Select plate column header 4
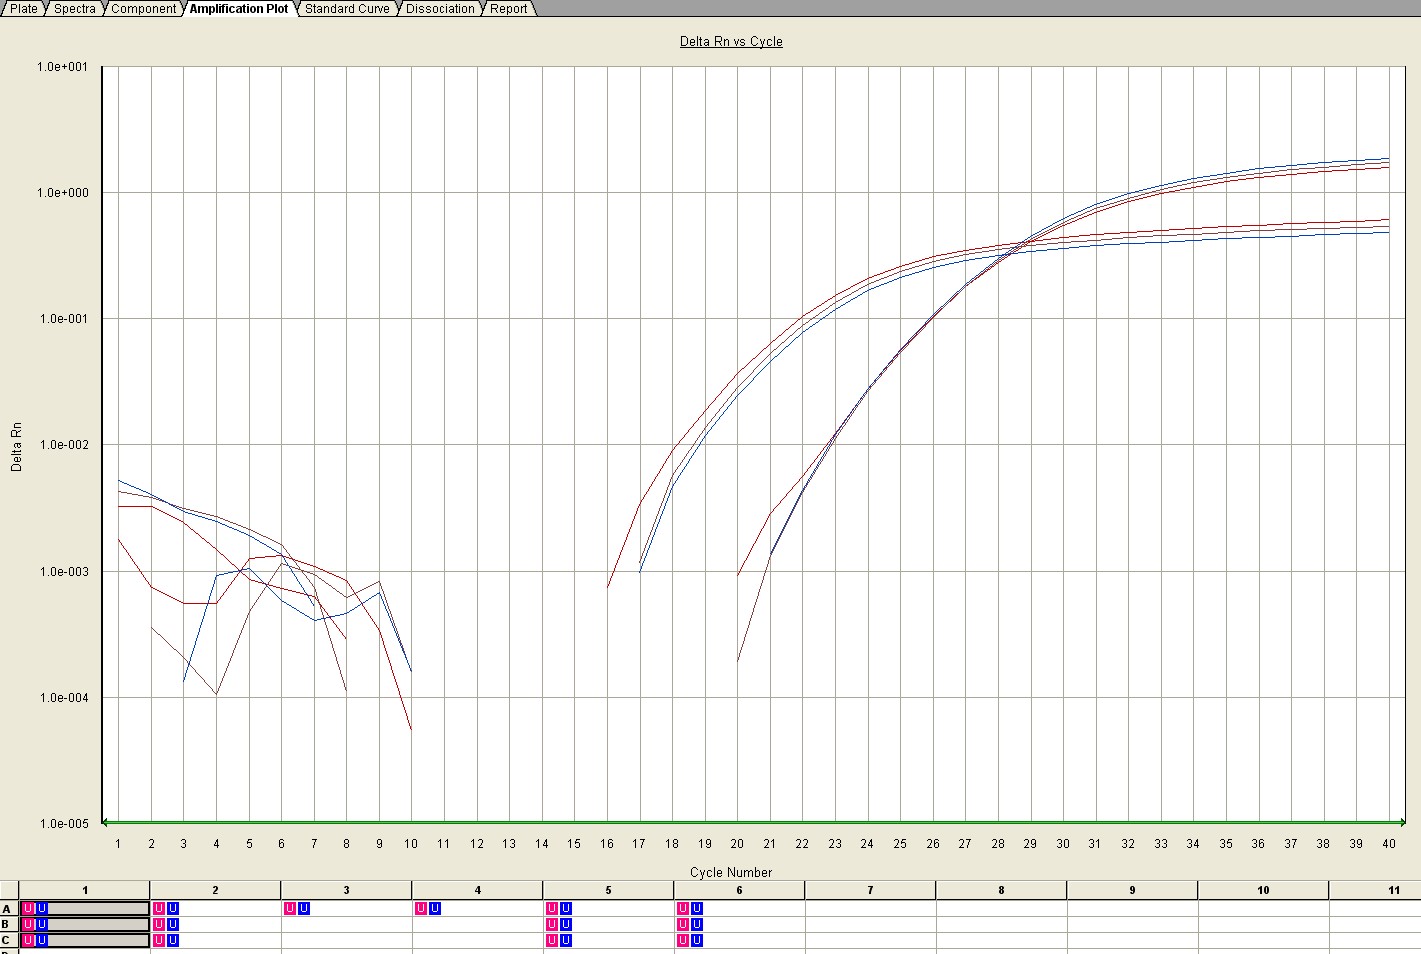 pyautogui.click(x=477, y=890)
